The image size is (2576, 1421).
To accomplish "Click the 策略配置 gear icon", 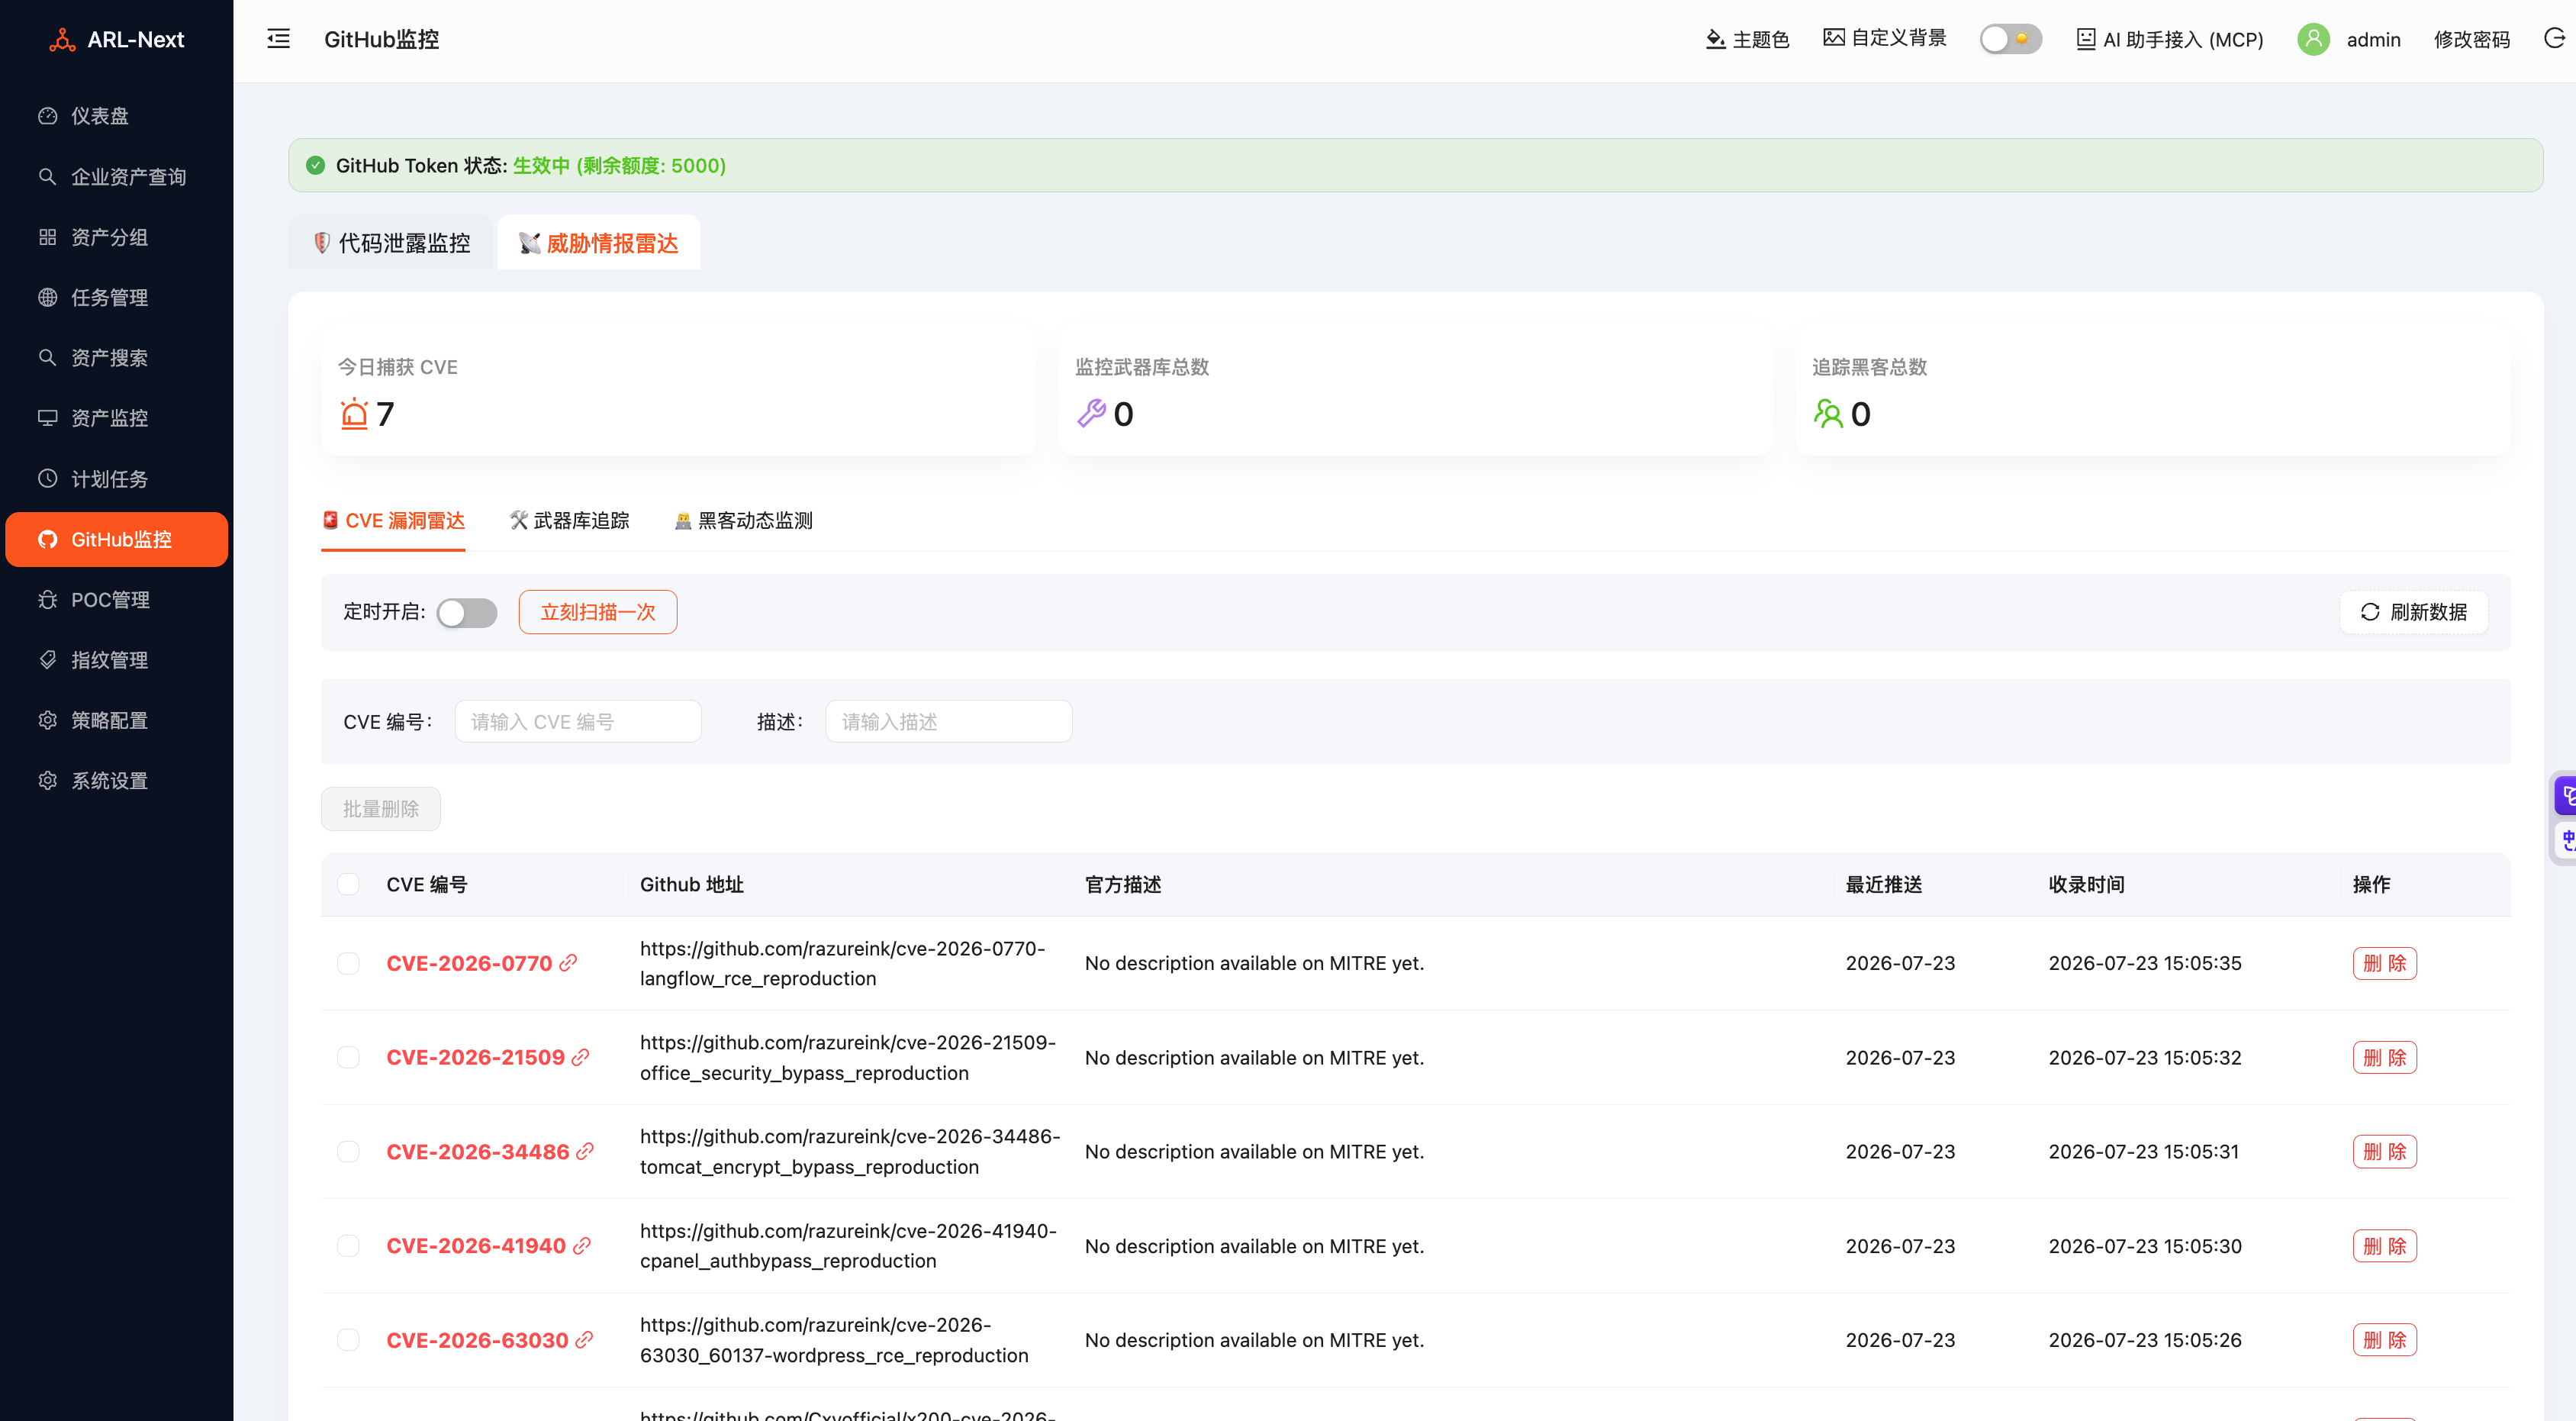I will pos(47,720).
